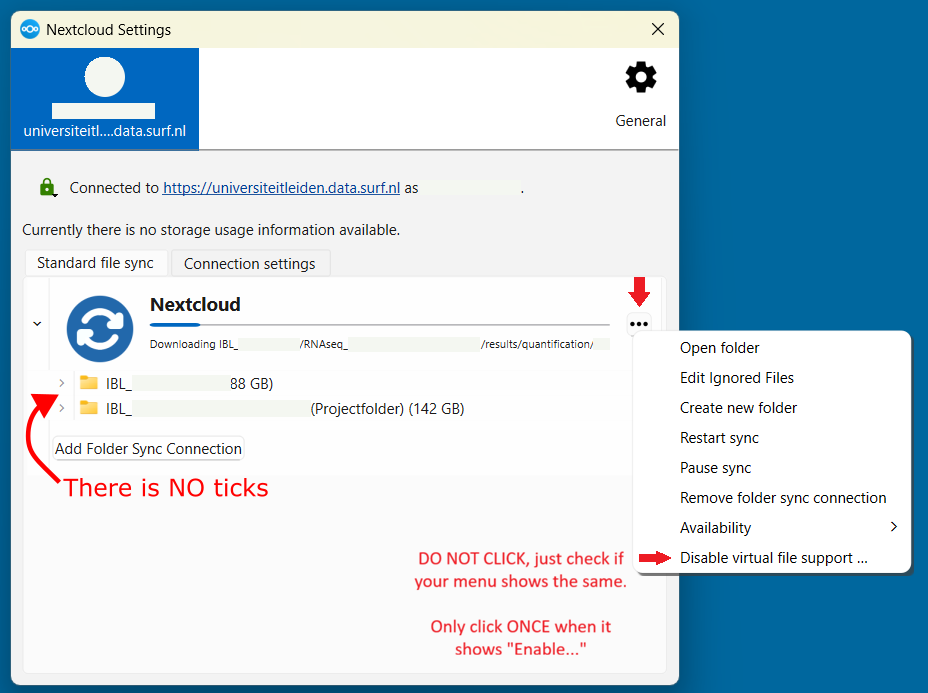This screenshot has height=693, width=928.
Task: Switch to the Connection settings tab
Action: (250, 263)
